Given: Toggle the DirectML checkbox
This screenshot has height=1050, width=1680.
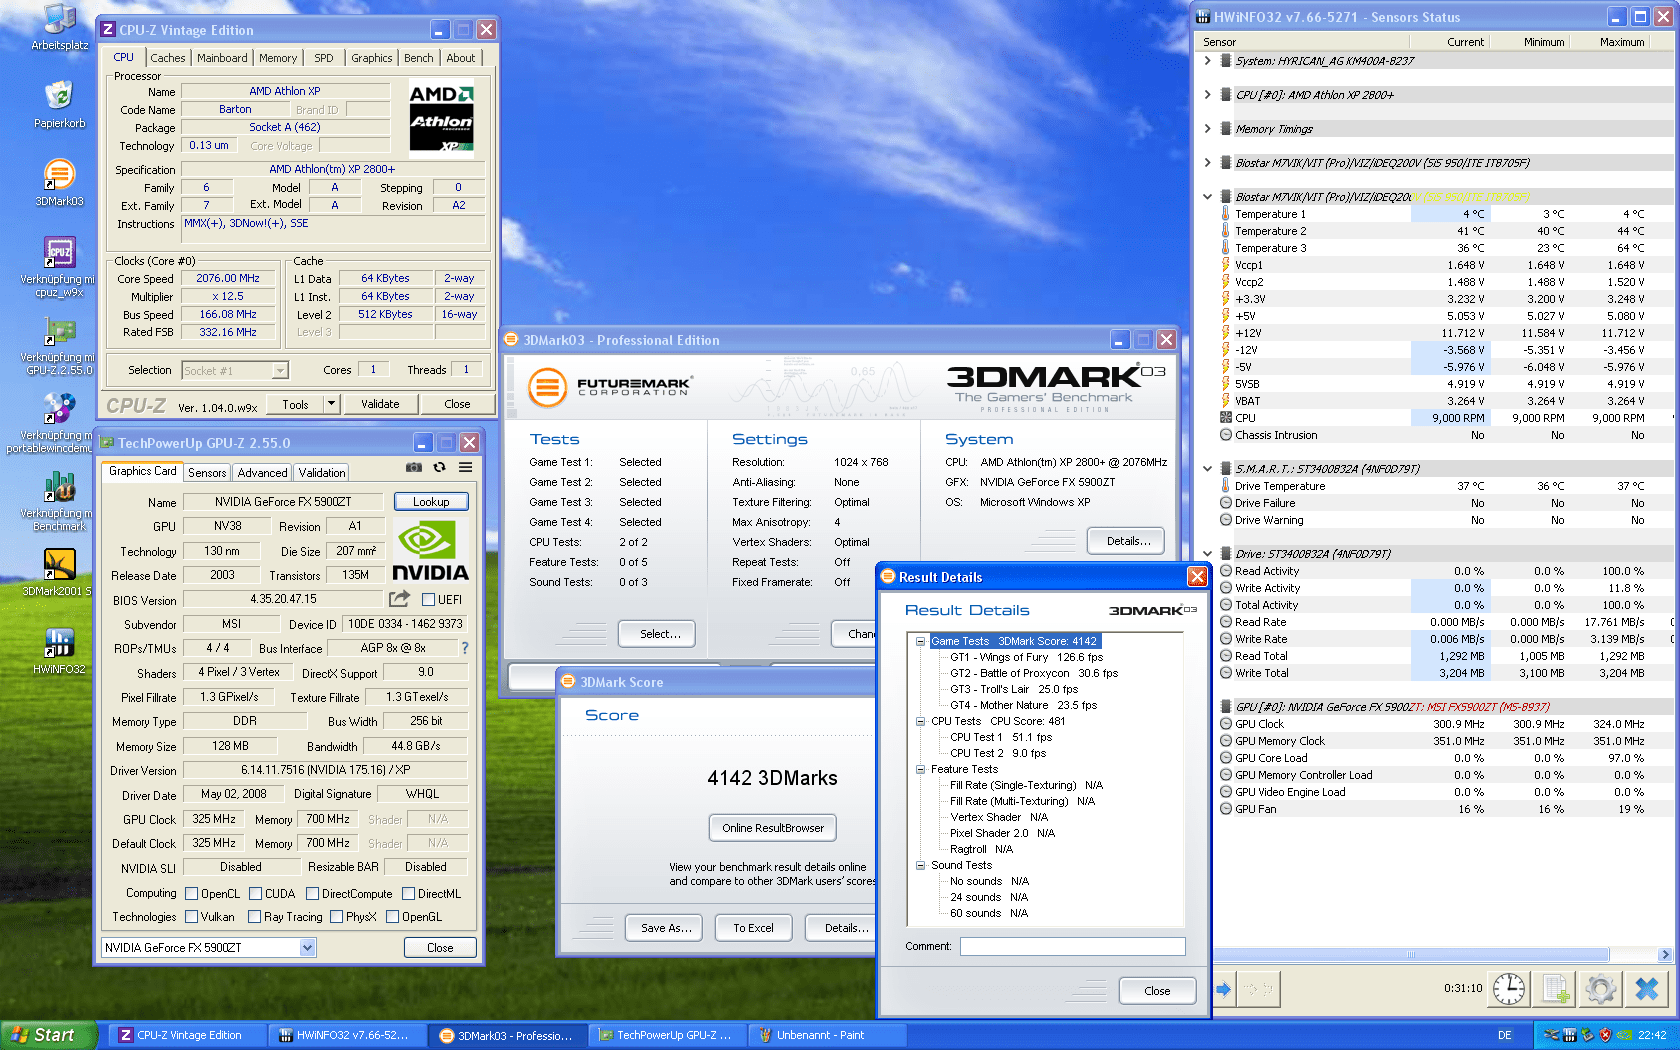Looking at the screenshot, I should (408, 894).
